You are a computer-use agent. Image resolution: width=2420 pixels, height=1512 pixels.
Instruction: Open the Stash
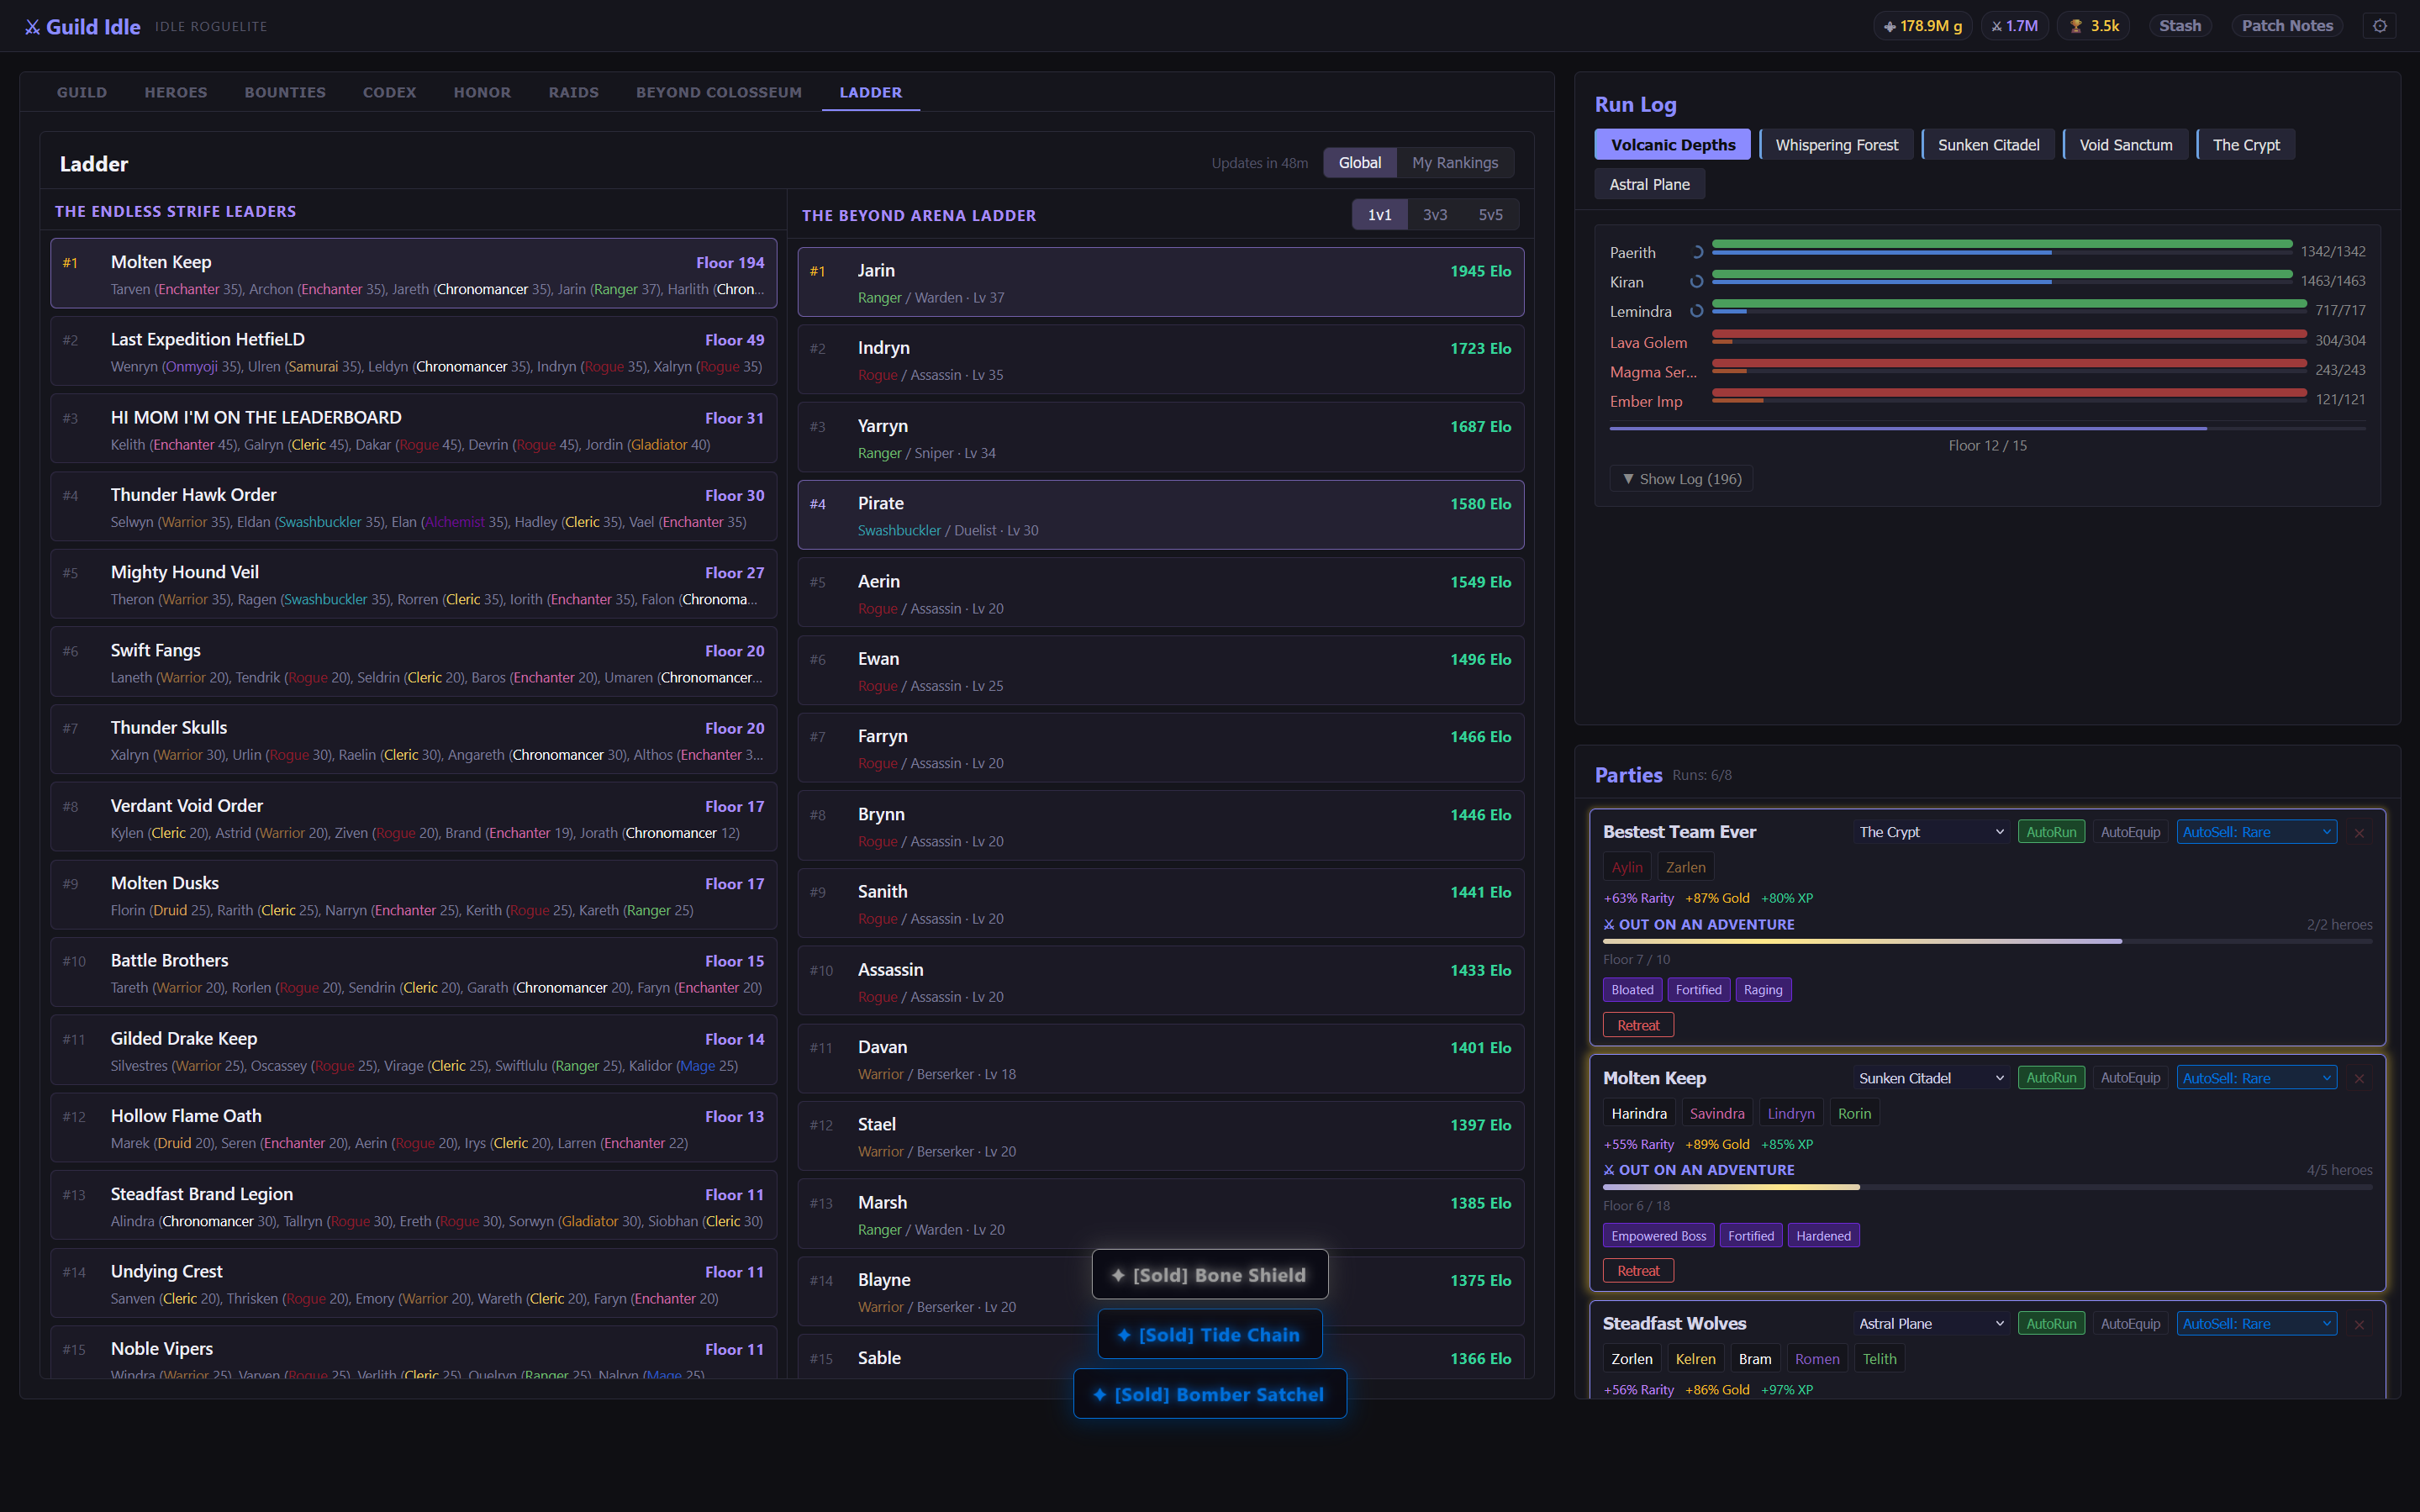pyautogui.click(x=2180, y=26)
